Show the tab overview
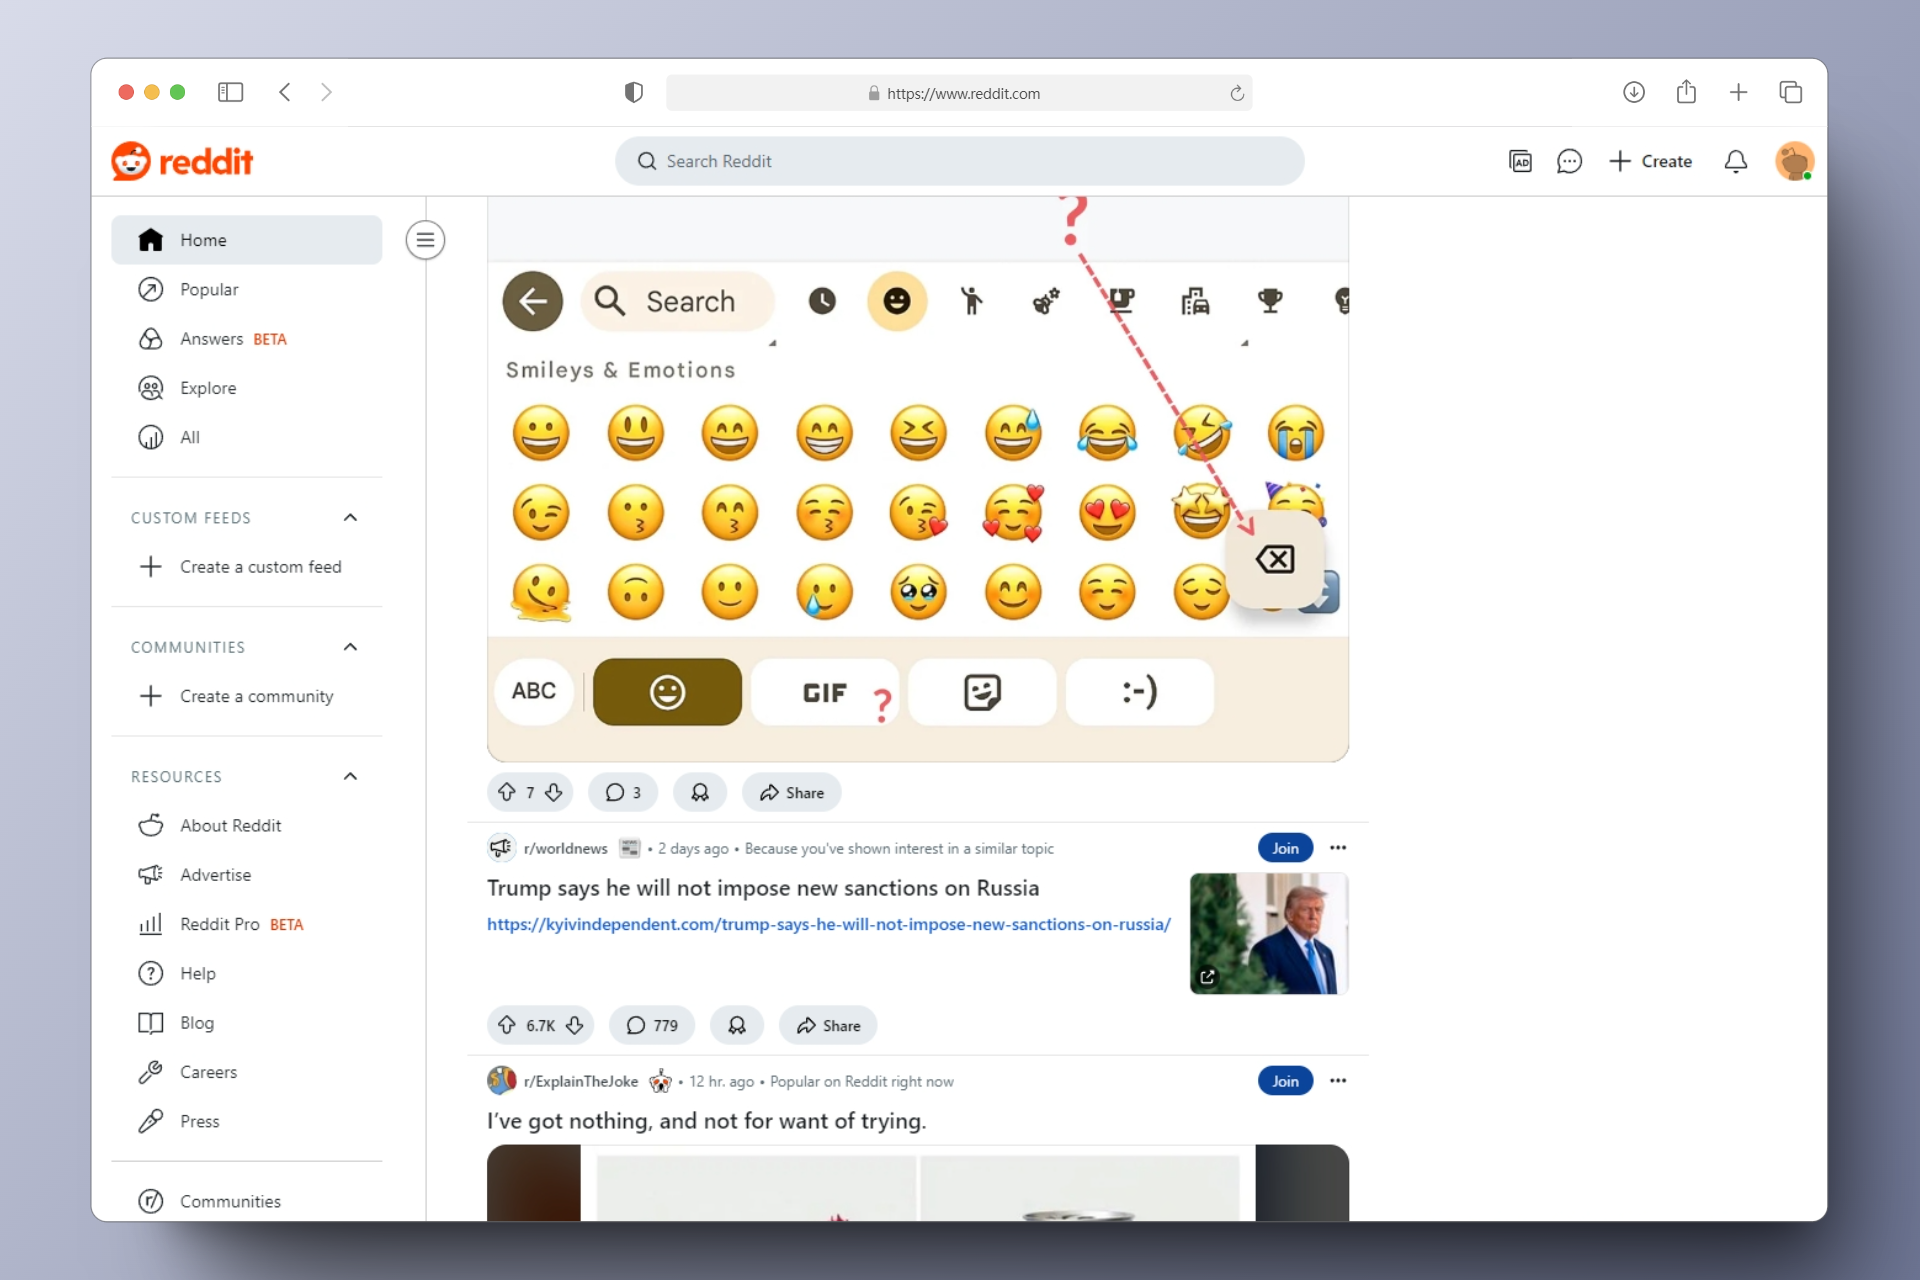 click(1790, 92)
